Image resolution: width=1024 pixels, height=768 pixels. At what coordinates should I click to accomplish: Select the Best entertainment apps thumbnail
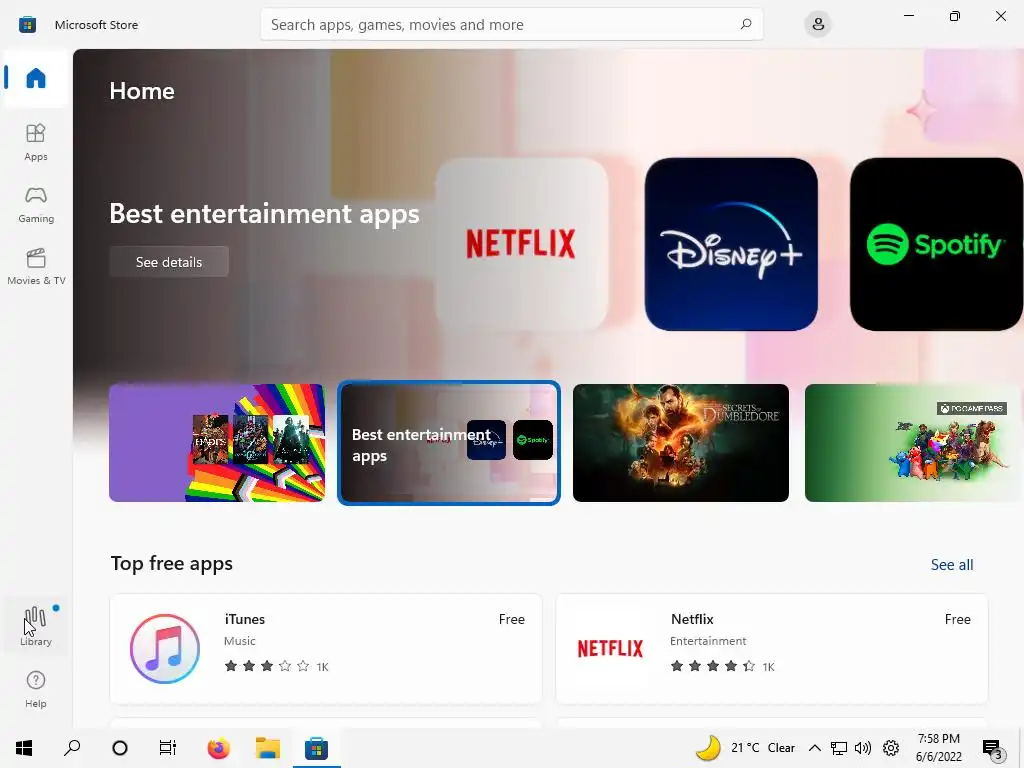coord(449,443)
